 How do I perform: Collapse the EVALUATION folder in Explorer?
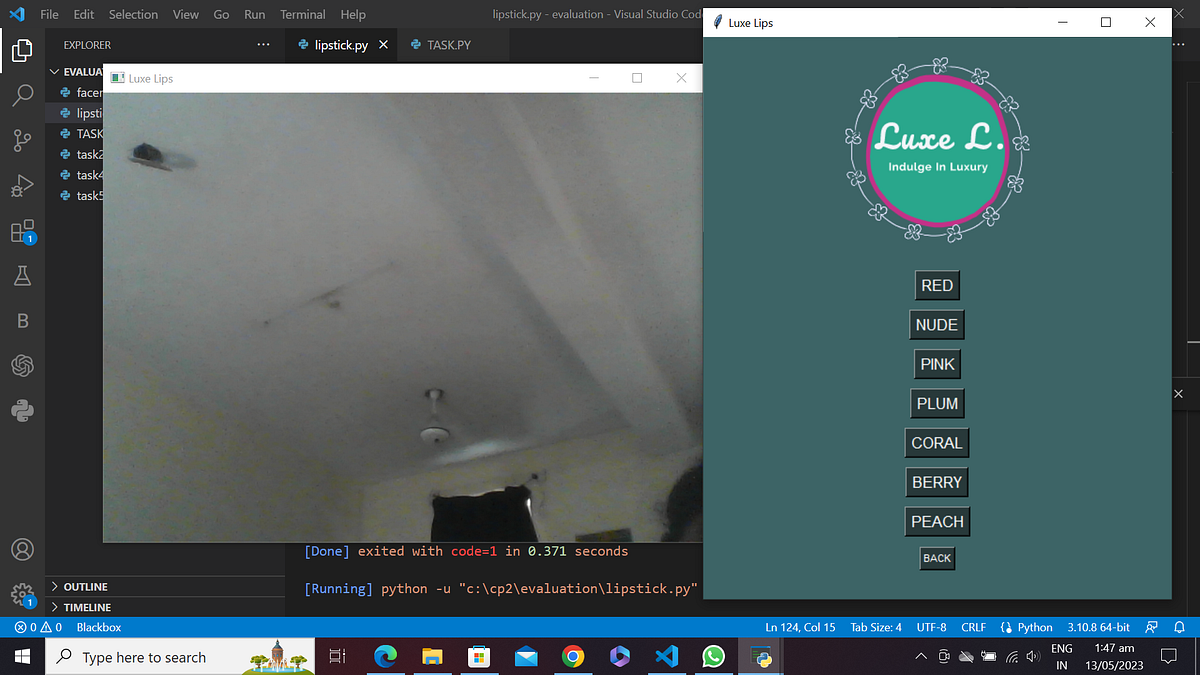coord(55,71)
